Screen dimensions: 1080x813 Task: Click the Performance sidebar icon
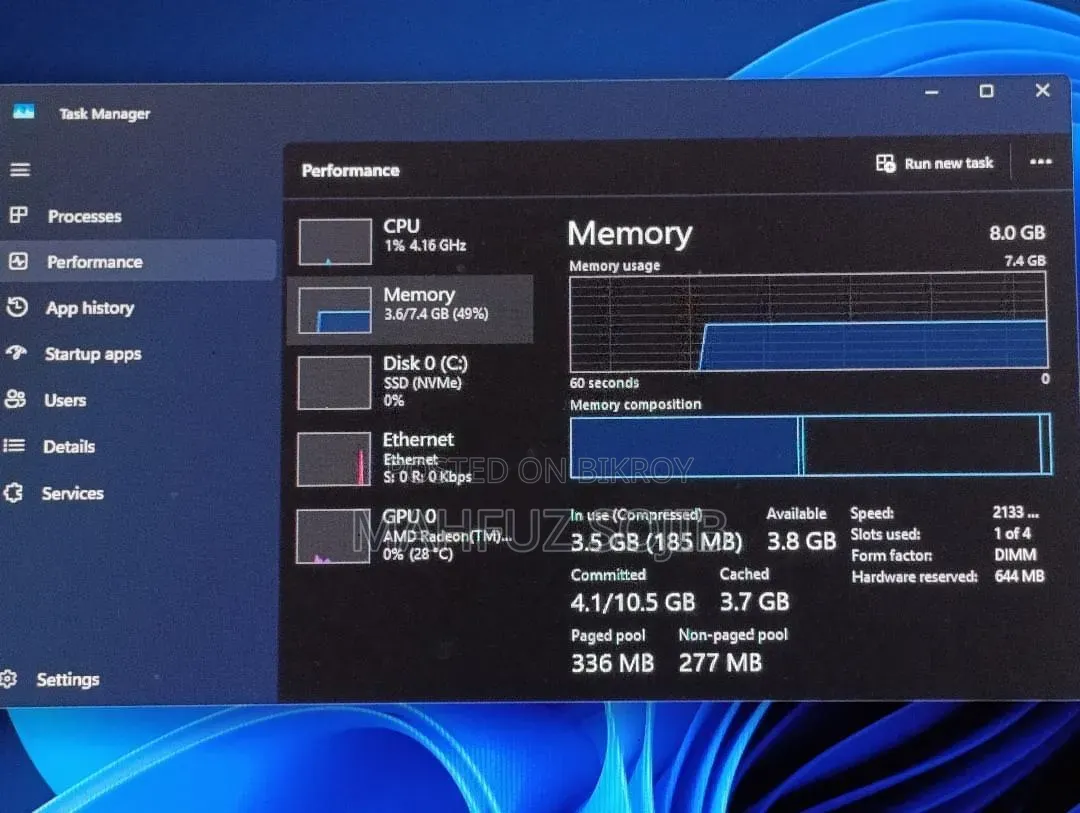pos(18,261)
